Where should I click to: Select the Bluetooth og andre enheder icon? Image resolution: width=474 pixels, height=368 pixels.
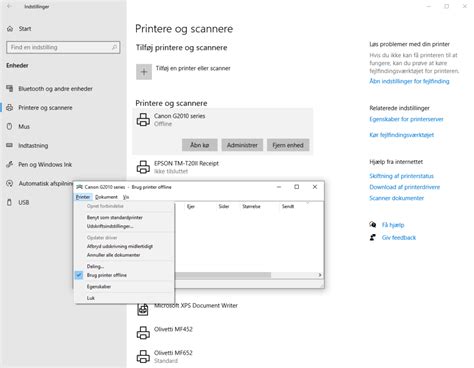coord(10,89)
